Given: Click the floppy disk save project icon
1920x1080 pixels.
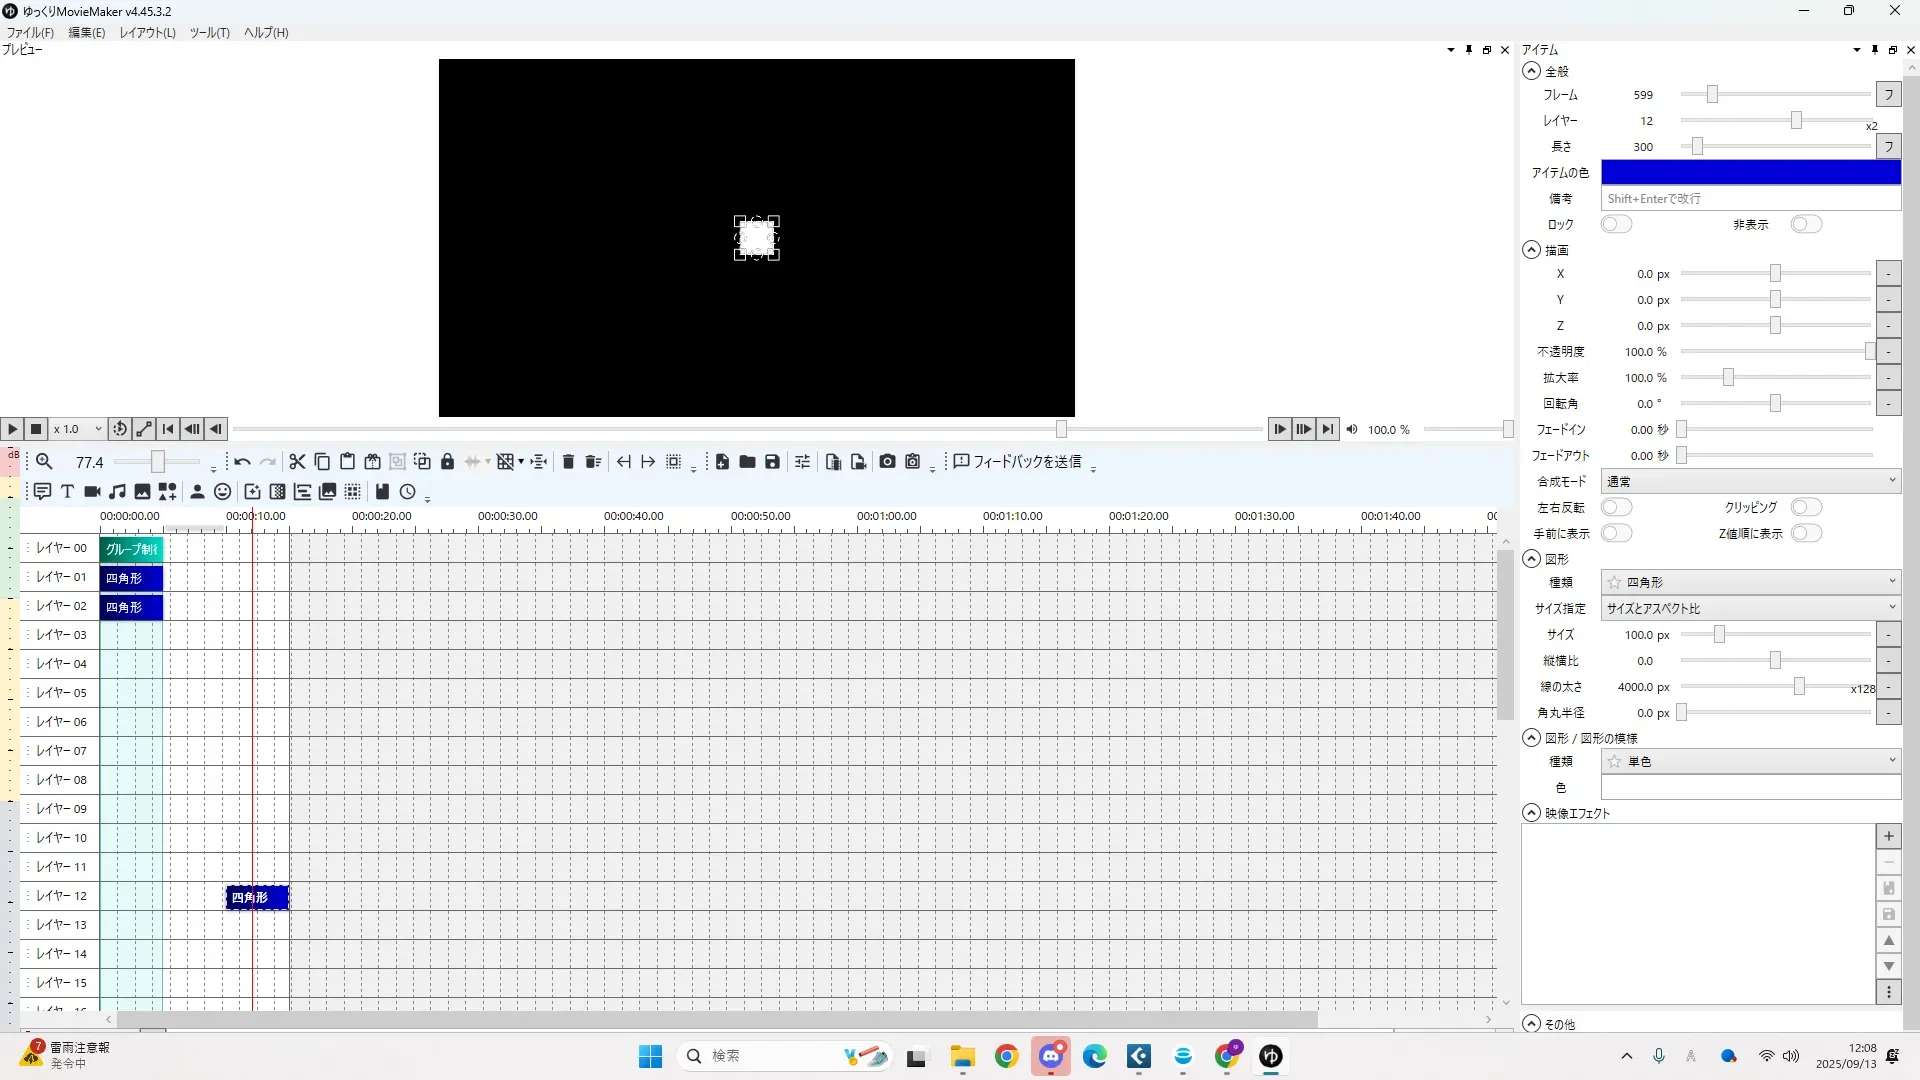Looking at the screenshot, I should tap(772, 462).
